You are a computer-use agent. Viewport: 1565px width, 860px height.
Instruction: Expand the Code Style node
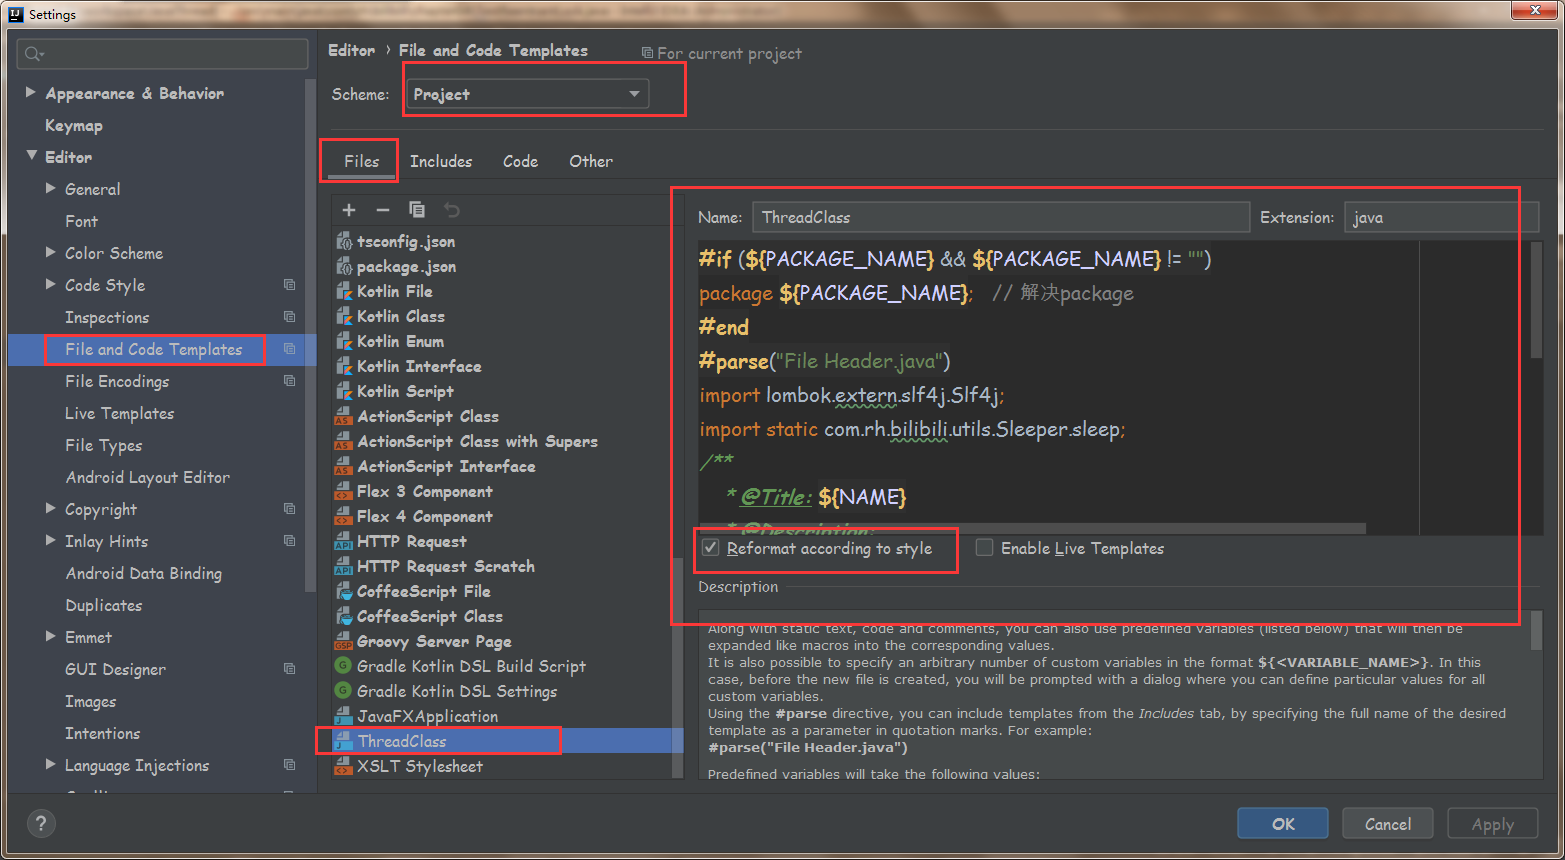(x=50, y=284)
